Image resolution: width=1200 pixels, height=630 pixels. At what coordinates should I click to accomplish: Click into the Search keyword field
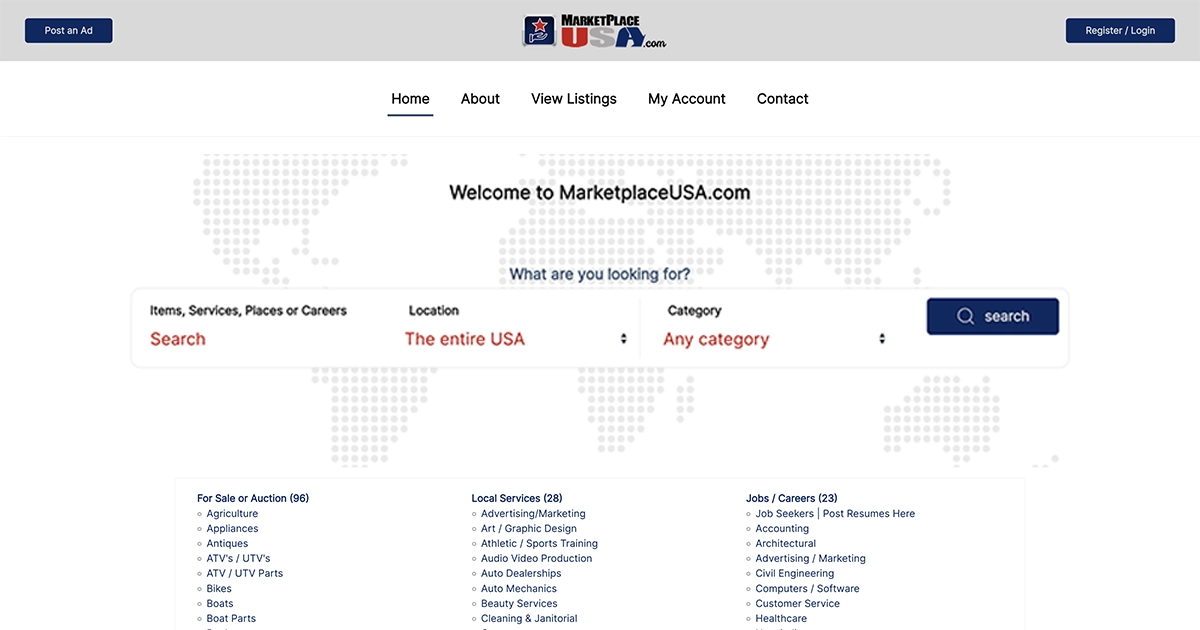[265, 339]
